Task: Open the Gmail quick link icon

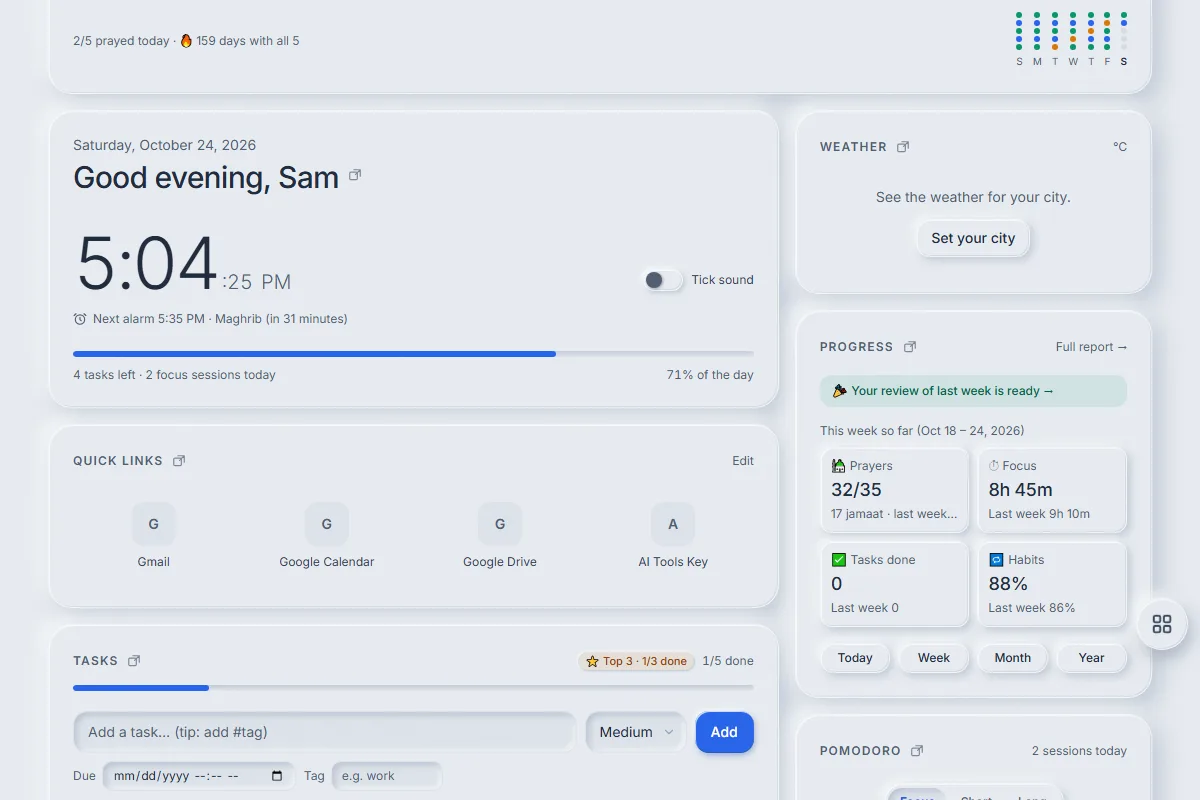Action: [x=154, y=524]
